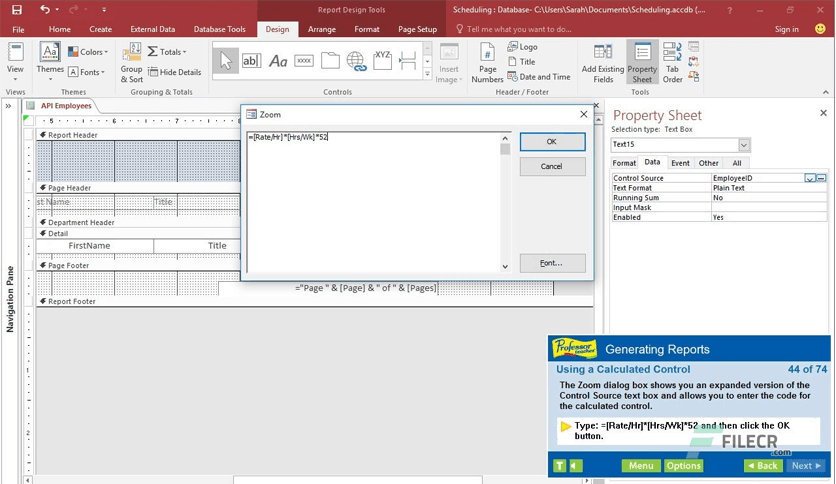Switch to the Arrange ribbon tab
This screenshot has width=836, height=484.
(321, 29)
